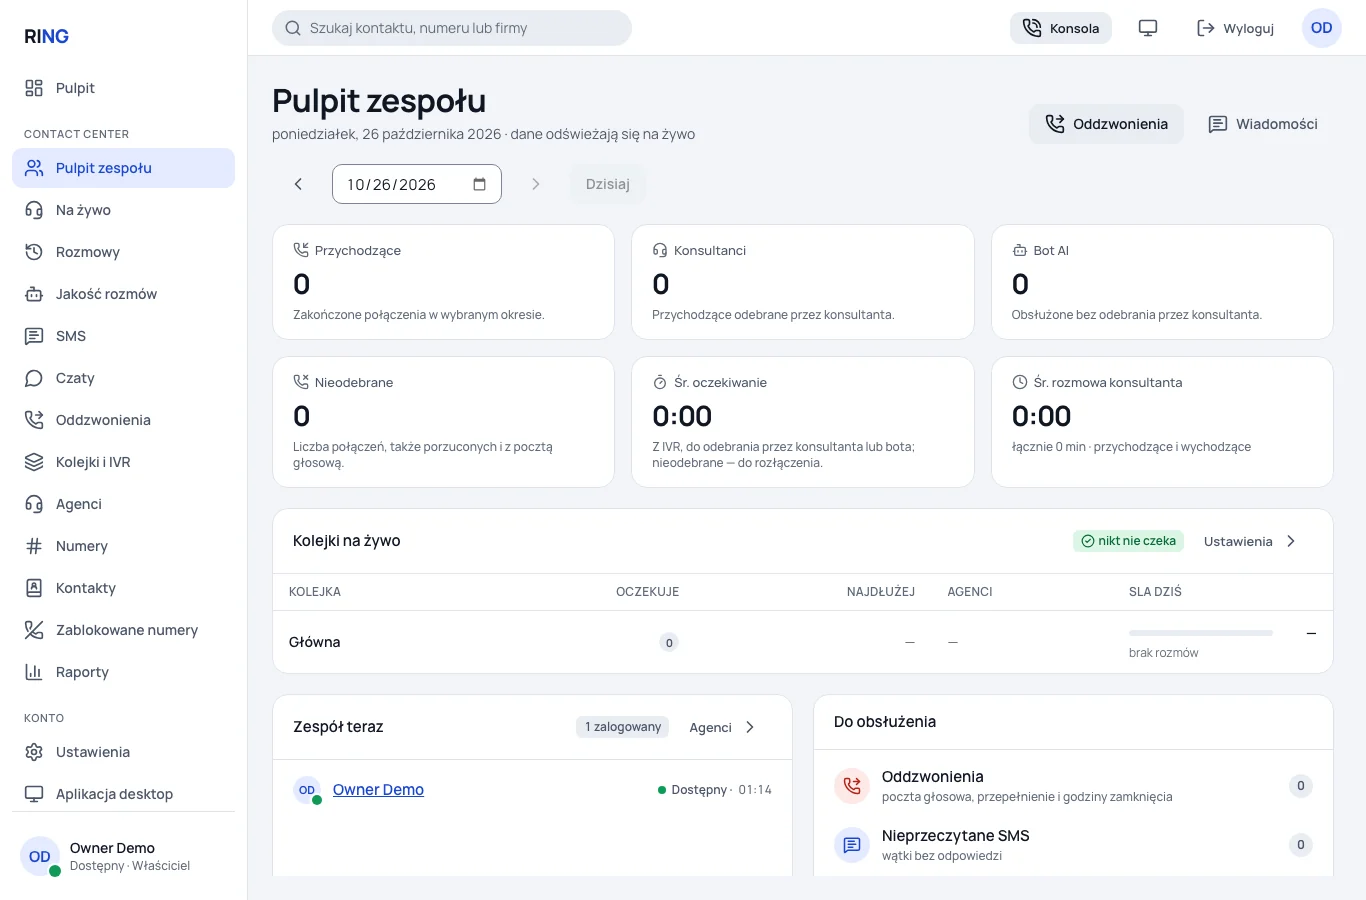Click the Główna queue row name
1366x900 pixels.
(x=315, y=642)
